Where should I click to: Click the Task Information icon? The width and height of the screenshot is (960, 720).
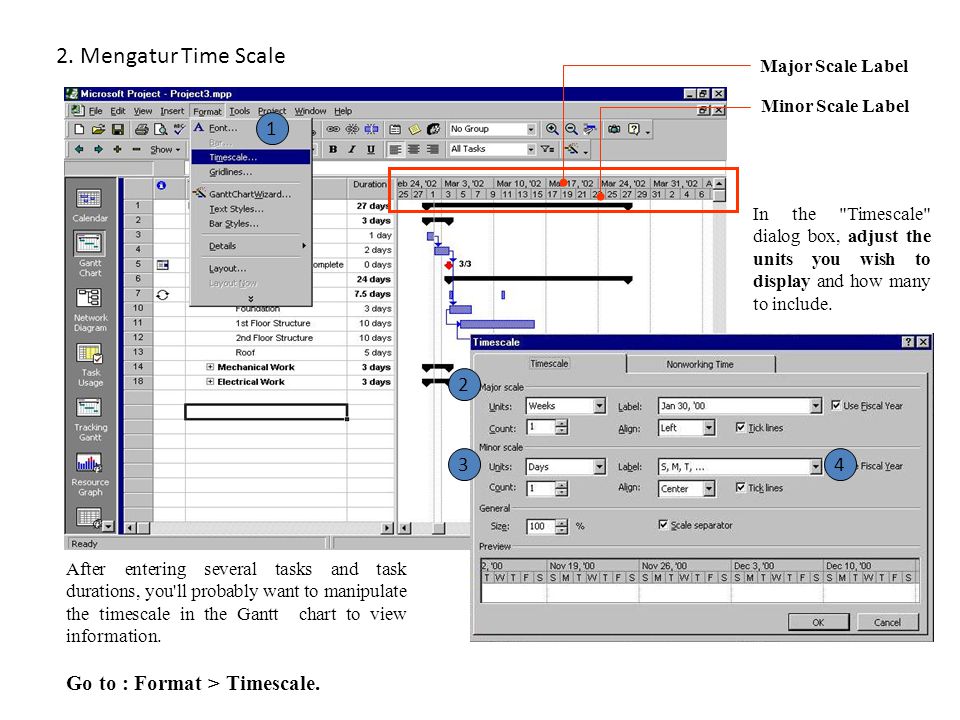pyautogui.click(x=396, y=129)
